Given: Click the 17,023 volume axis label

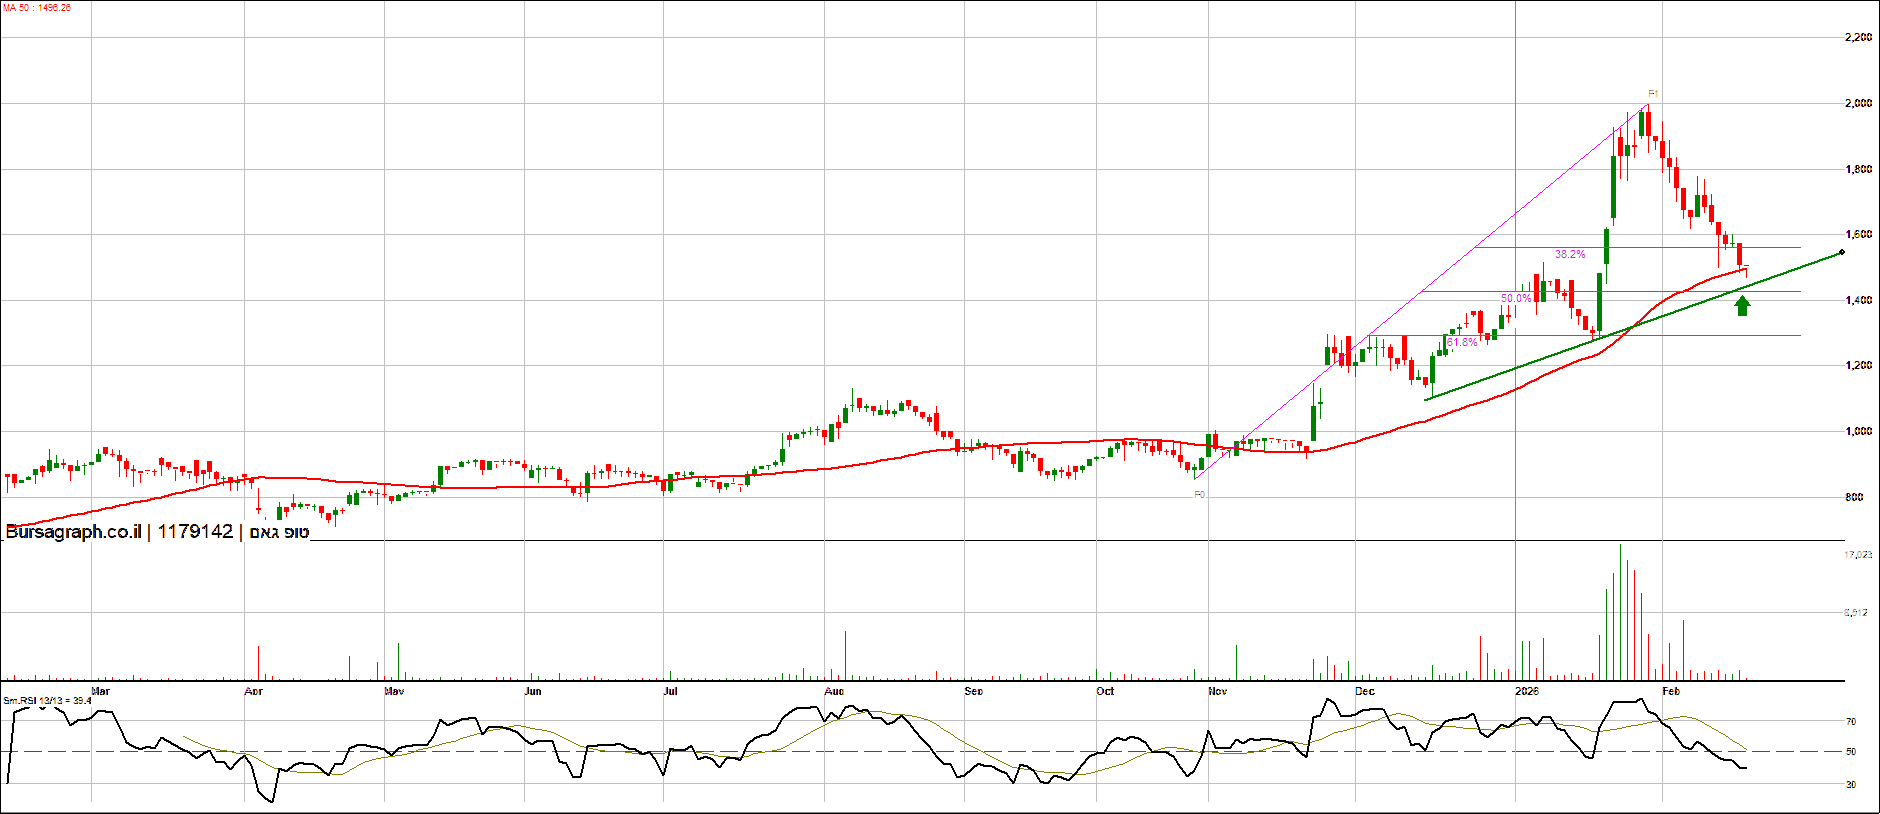Looking at the screenshot, I should click(1858, 554).
